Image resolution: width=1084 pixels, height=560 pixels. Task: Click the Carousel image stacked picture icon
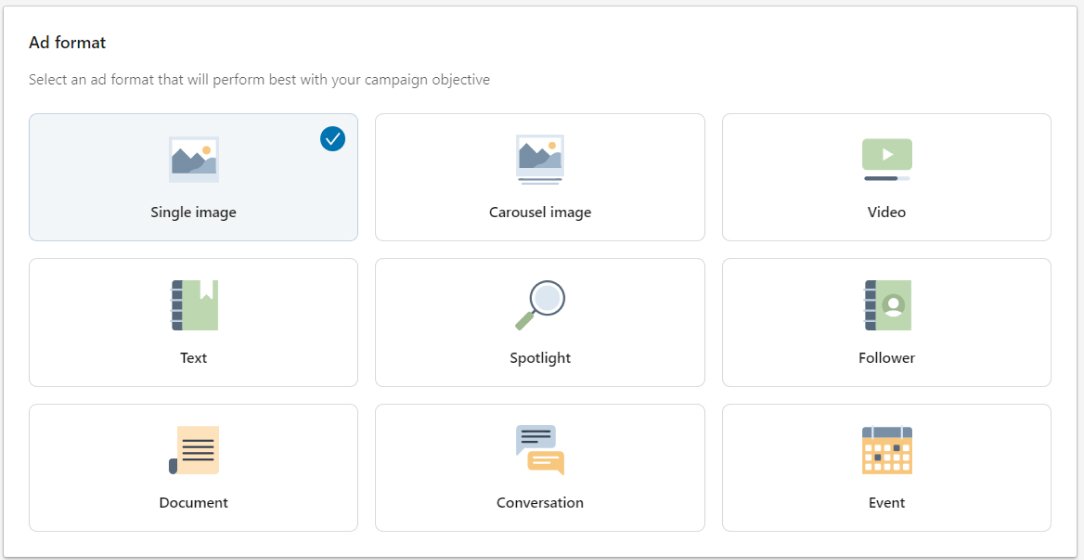pos(540,160)
